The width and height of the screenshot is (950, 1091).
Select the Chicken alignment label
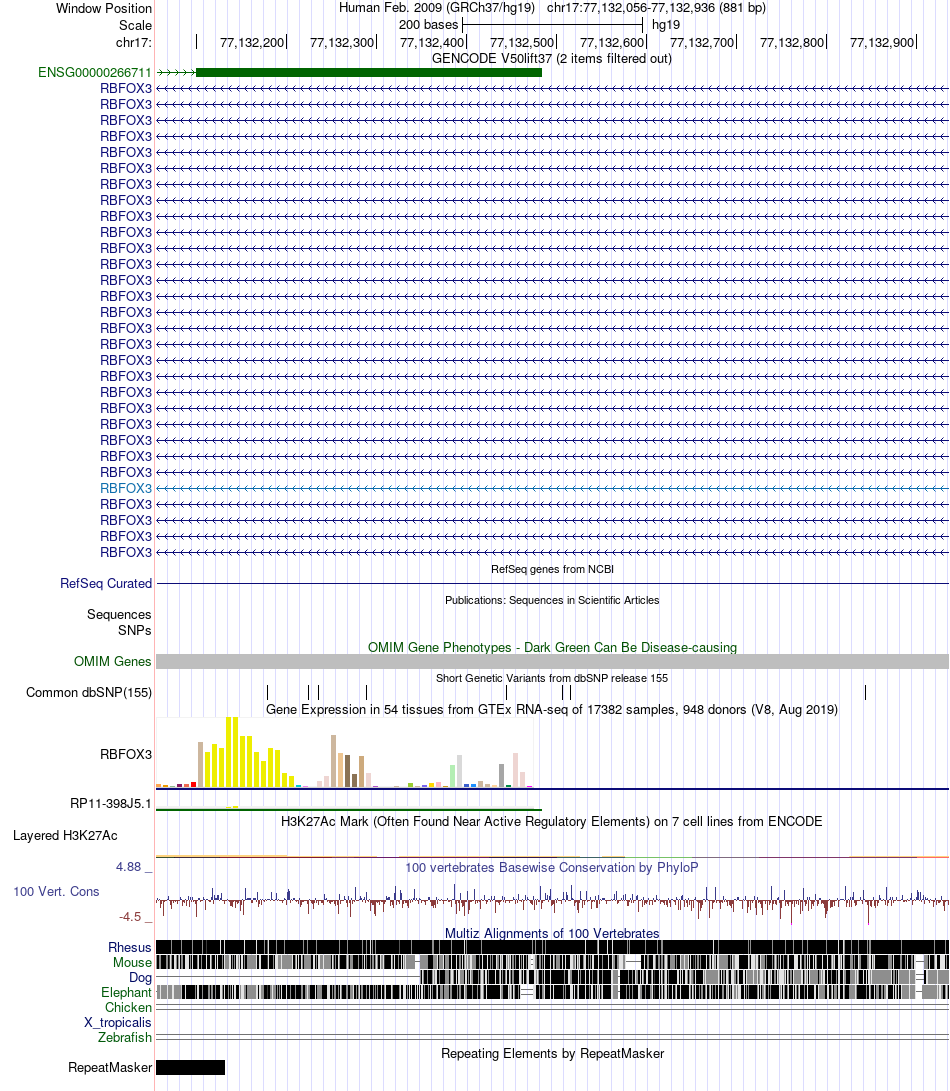coord(128,1008)
